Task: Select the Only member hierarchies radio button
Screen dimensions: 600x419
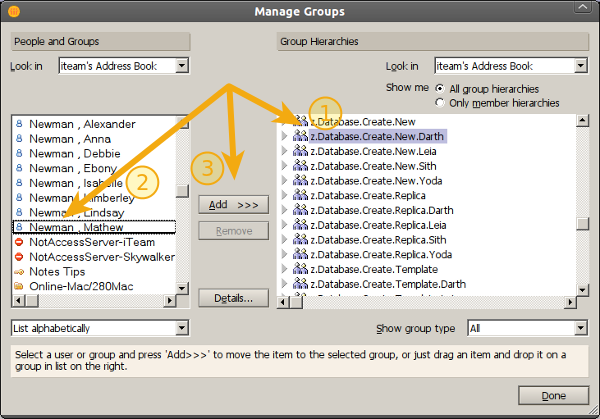Action: [x=440, y=103]
